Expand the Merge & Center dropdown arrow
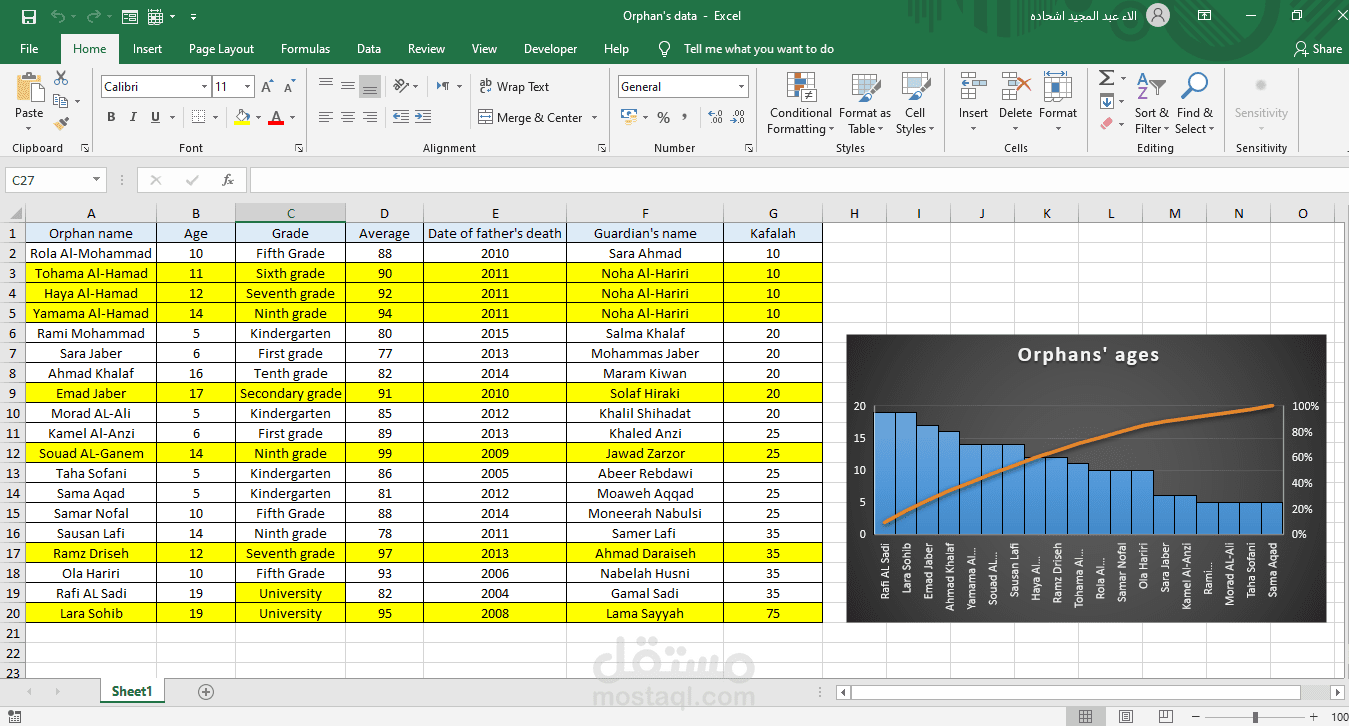The width and height of the screenshot is (1349, 726). click(x=595, y=118)
